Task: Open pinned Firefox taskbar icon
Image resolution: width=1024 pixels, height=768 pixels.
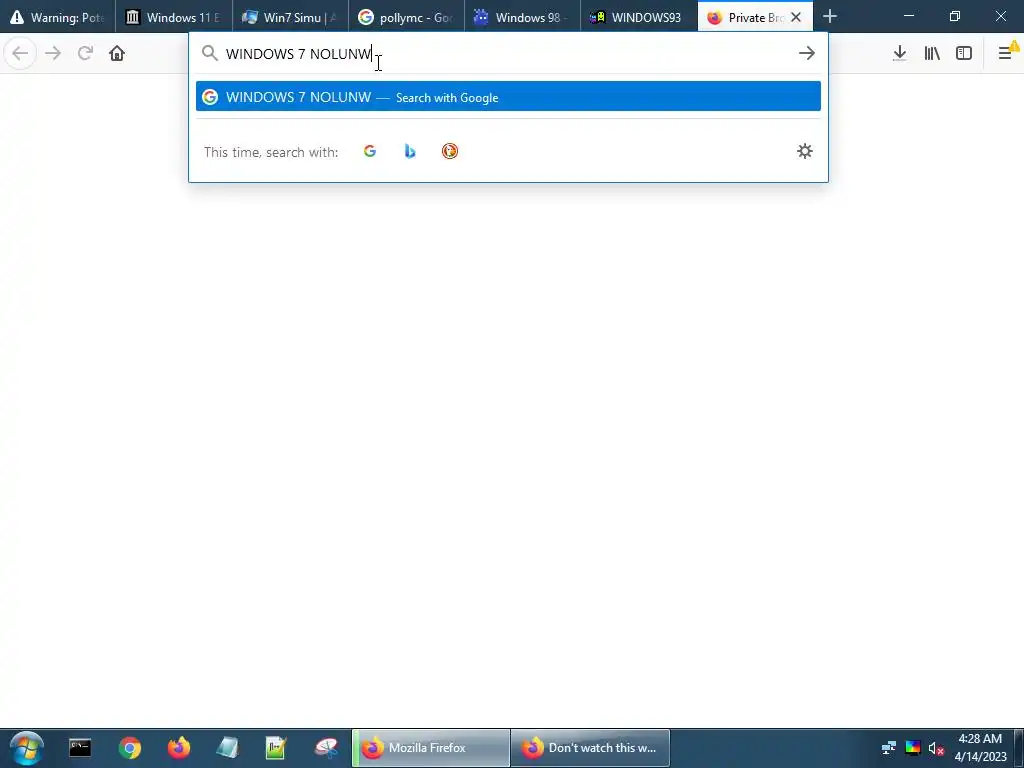Action: click(x=179, y=748)
